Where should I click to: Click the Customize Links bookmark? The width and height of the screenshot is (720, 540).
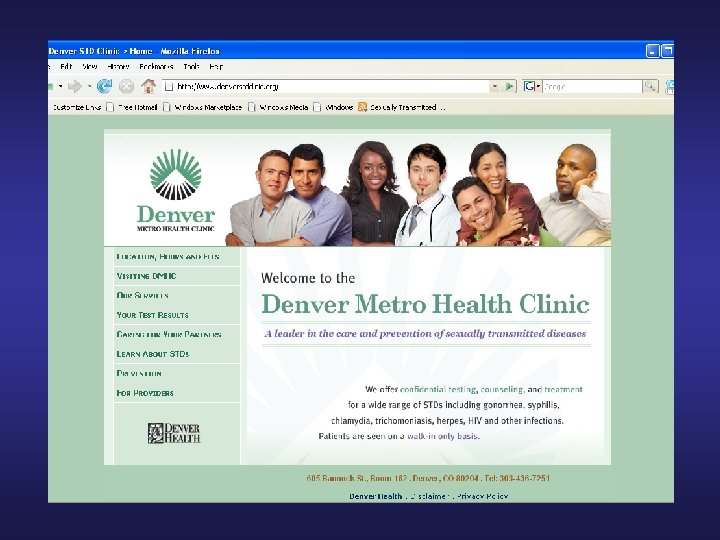[77, 107]
